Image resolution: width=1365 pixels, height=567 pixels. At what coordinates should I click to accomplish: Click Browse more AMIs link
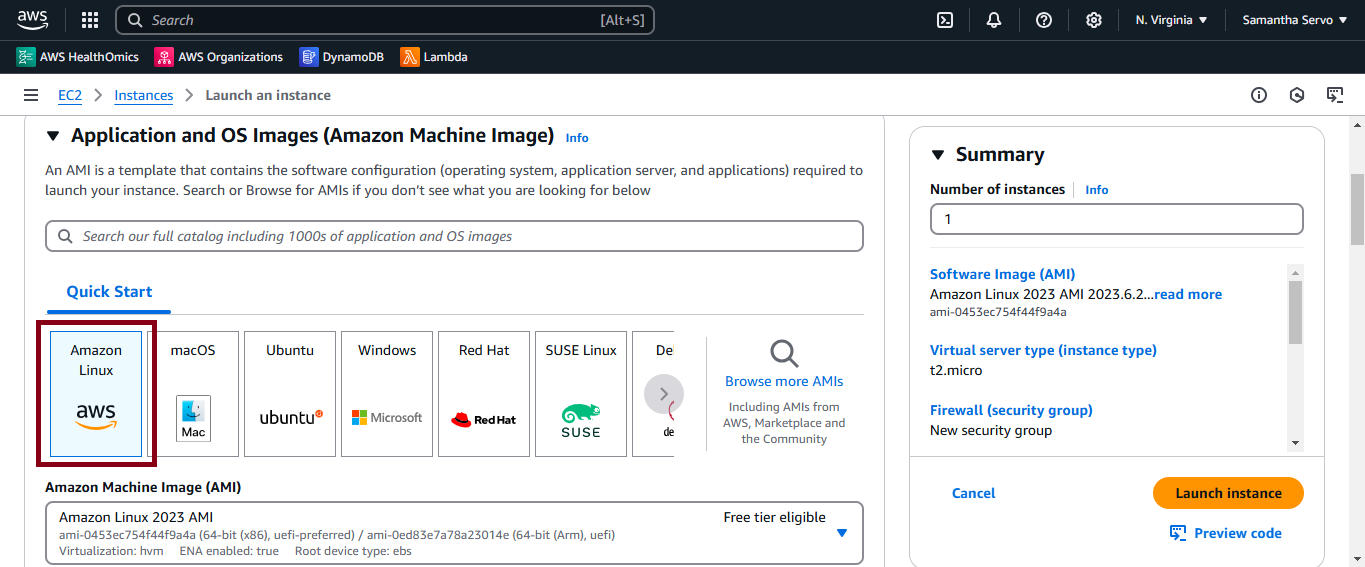[x=784, y=381]
